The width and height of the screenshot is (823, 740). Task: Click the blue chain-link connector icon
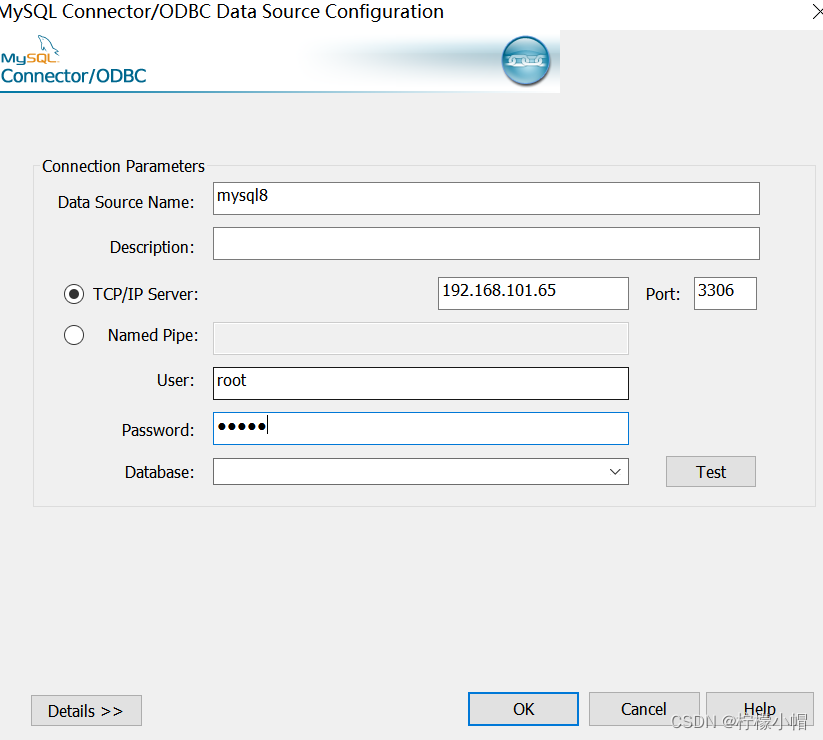pyautogui.click(x=525, y=61)
